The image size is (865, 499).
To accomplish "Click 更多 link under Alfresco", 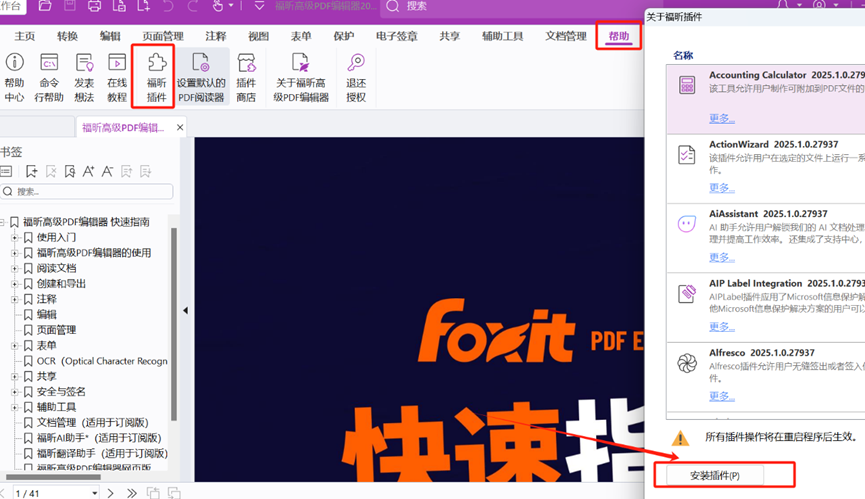I will coord(722,396).
